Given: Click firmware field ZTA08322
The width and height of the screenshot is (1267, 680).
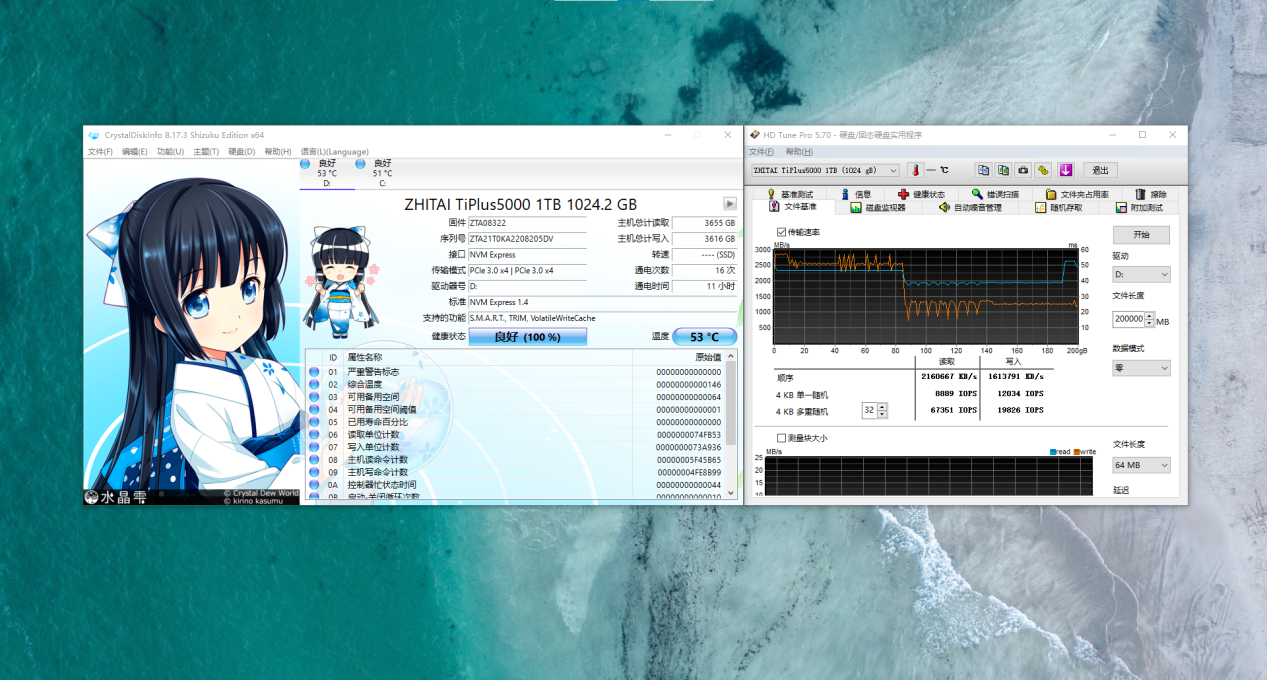Looking at the screenshot, I should click(x=526, y=222).
